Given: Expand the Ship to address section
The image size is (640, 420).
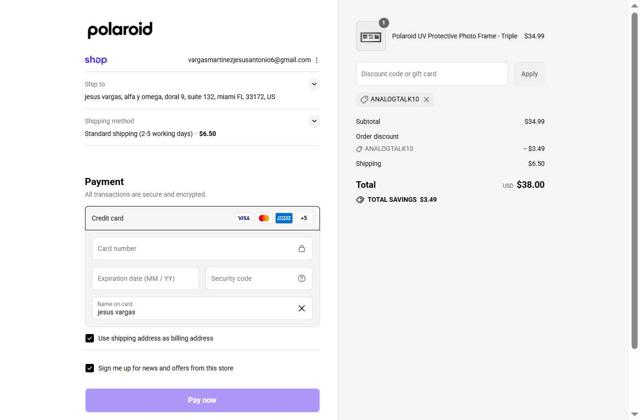Looking at the screenshot, I should coord(313,85).
